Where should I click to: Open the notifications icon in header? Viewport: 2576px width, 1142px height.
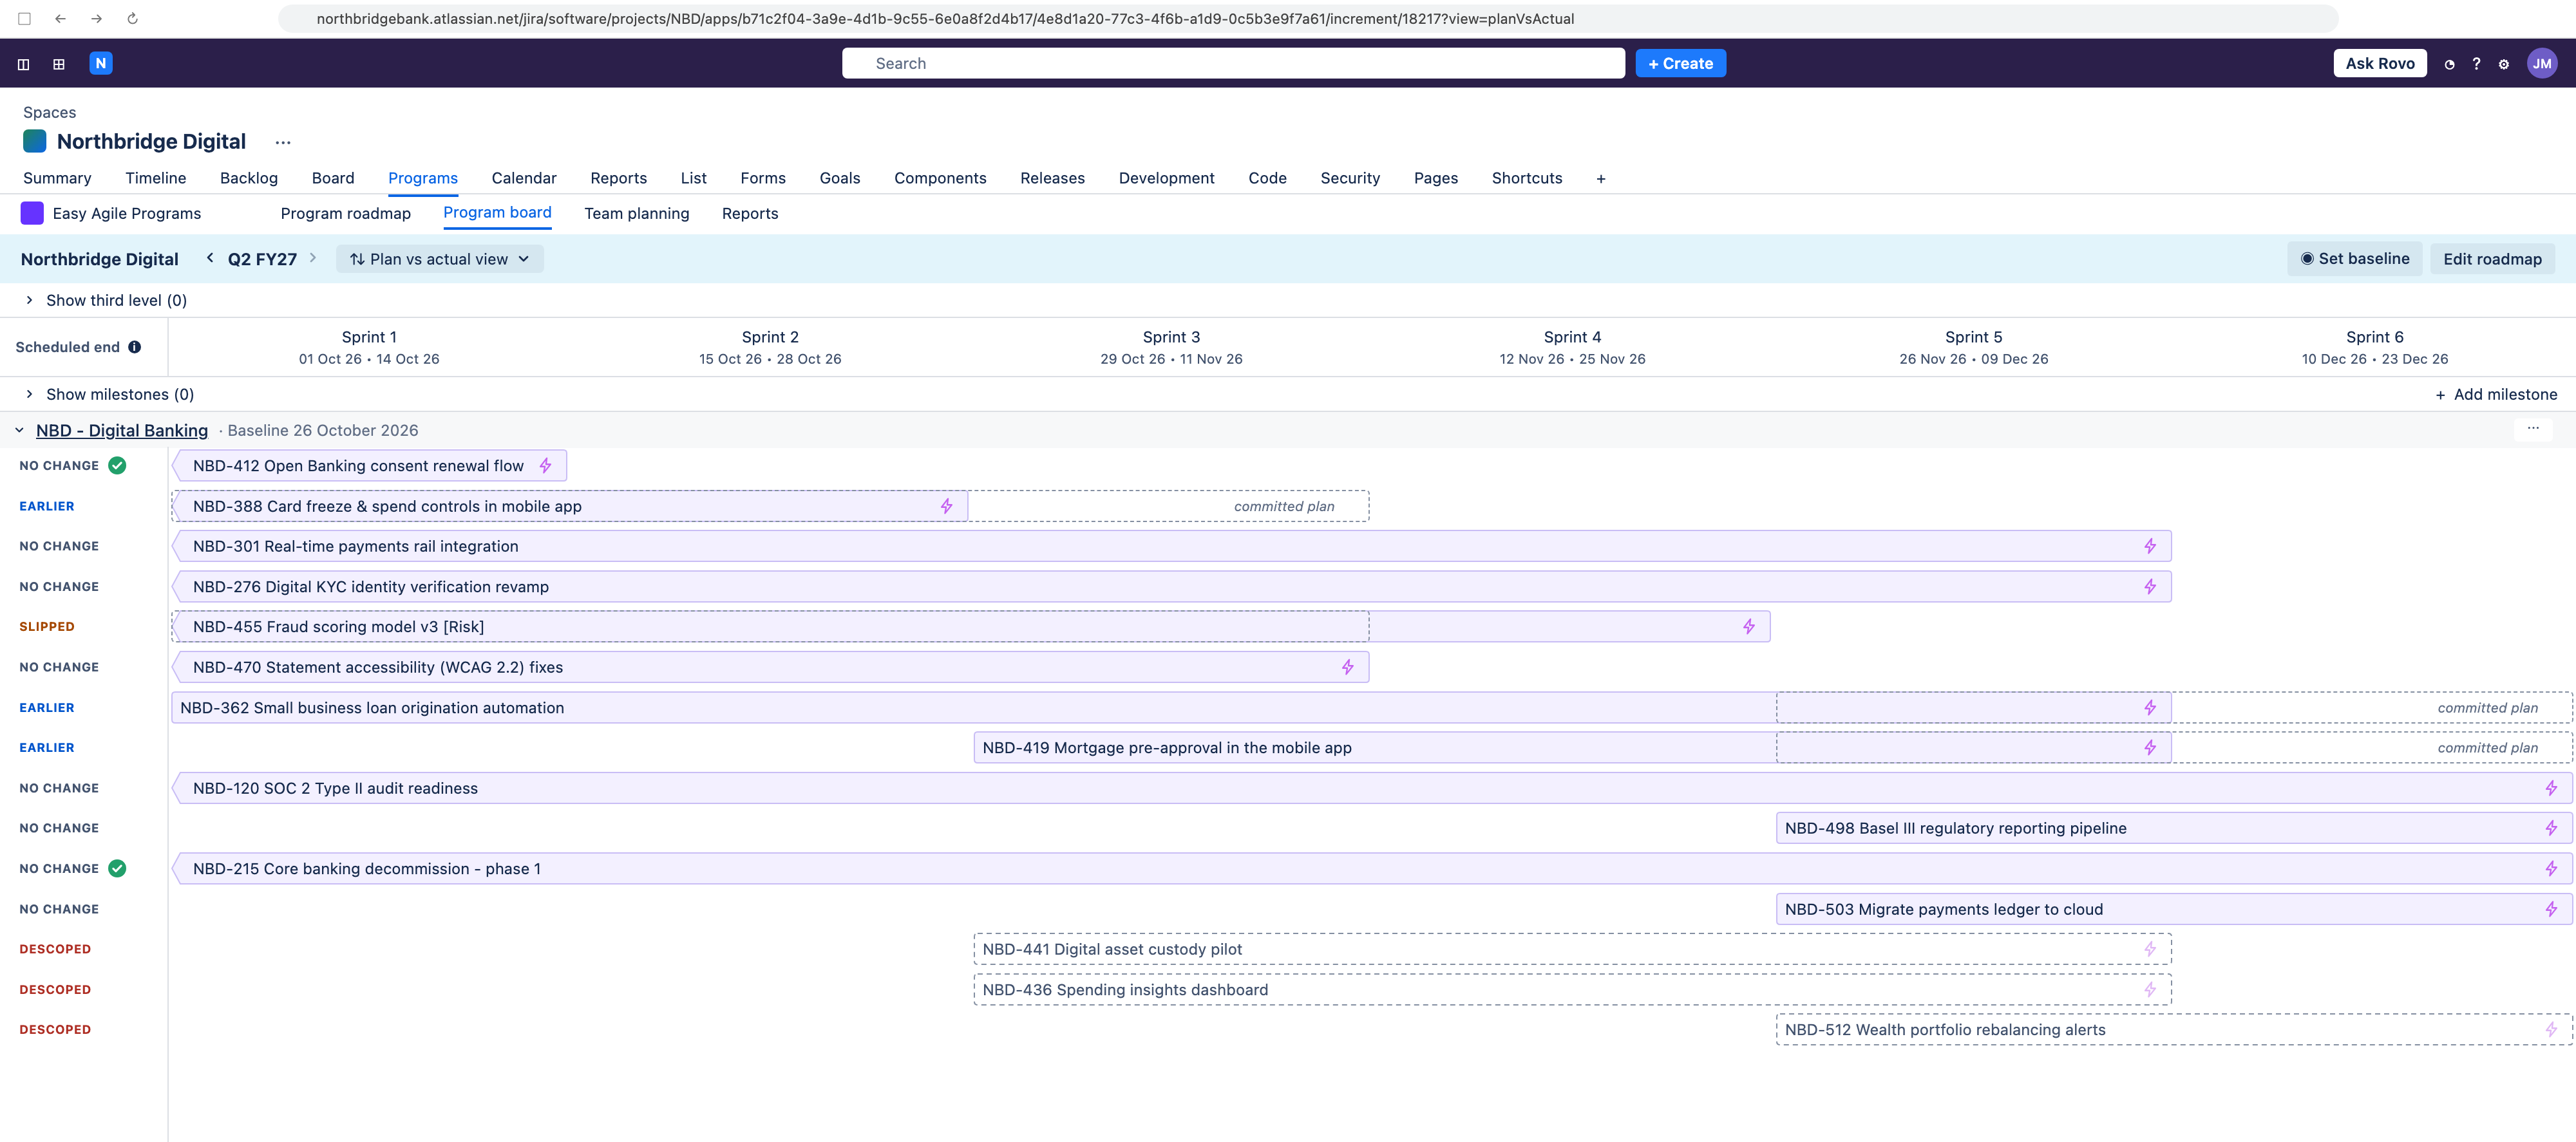(x=2449, y=64)
